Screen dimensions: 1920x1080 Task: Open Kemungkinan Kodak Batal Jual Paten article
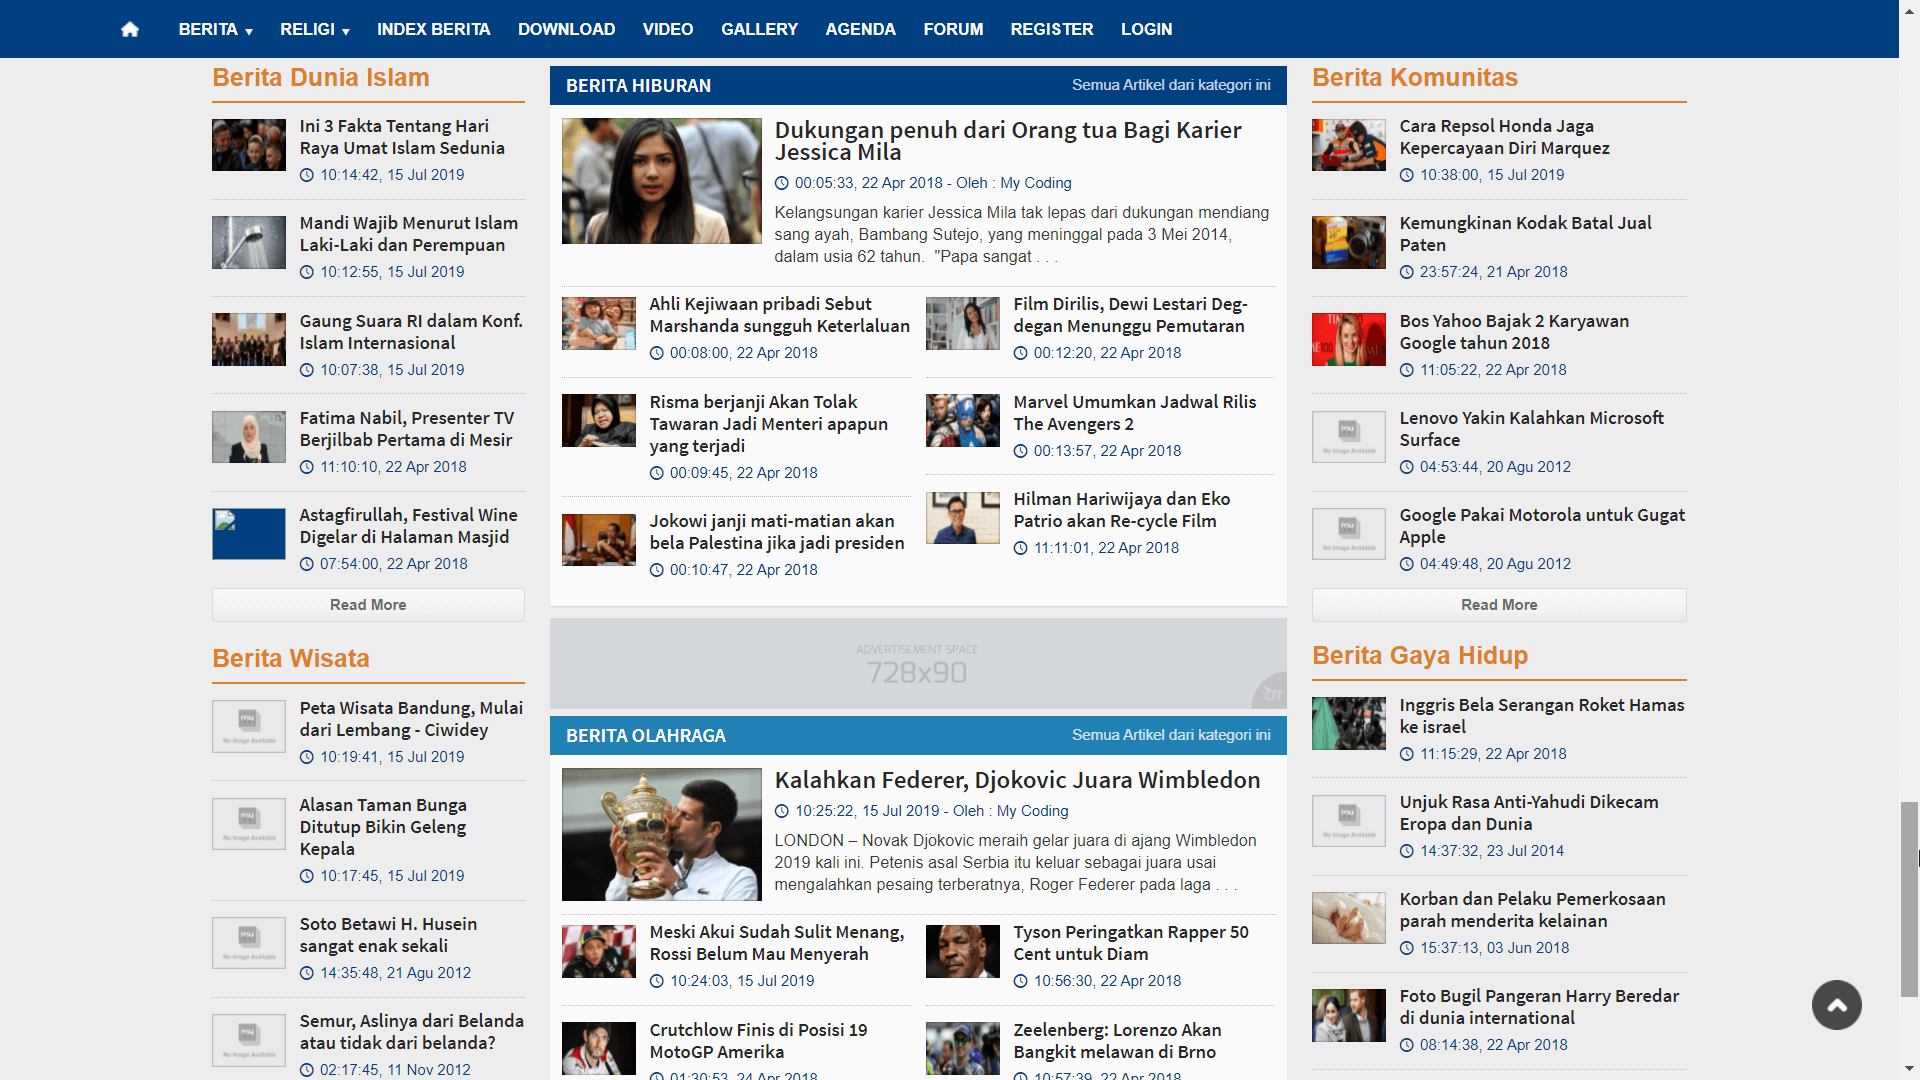pyautogui.click(x=1525, y=234)
